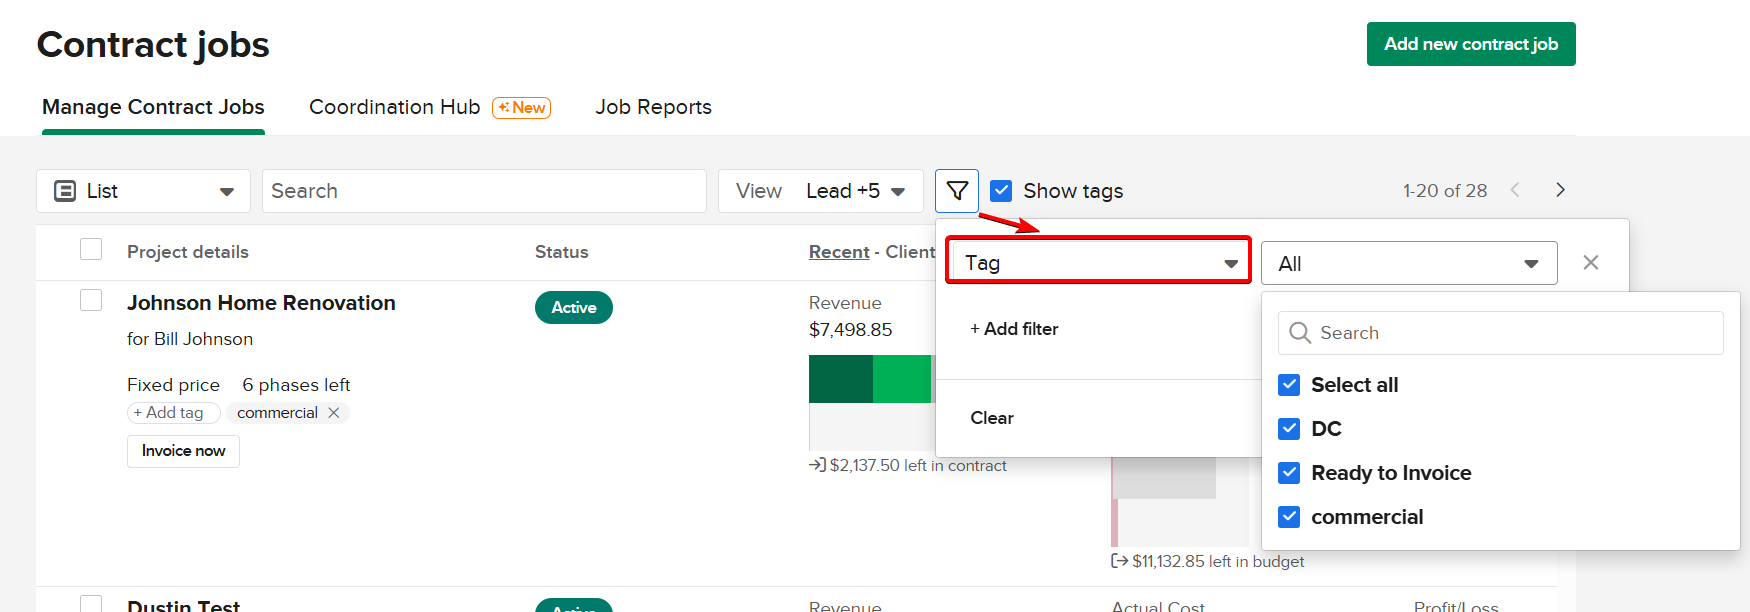
Task: Uncheck the Select all option
Action: pos(1289,385)
